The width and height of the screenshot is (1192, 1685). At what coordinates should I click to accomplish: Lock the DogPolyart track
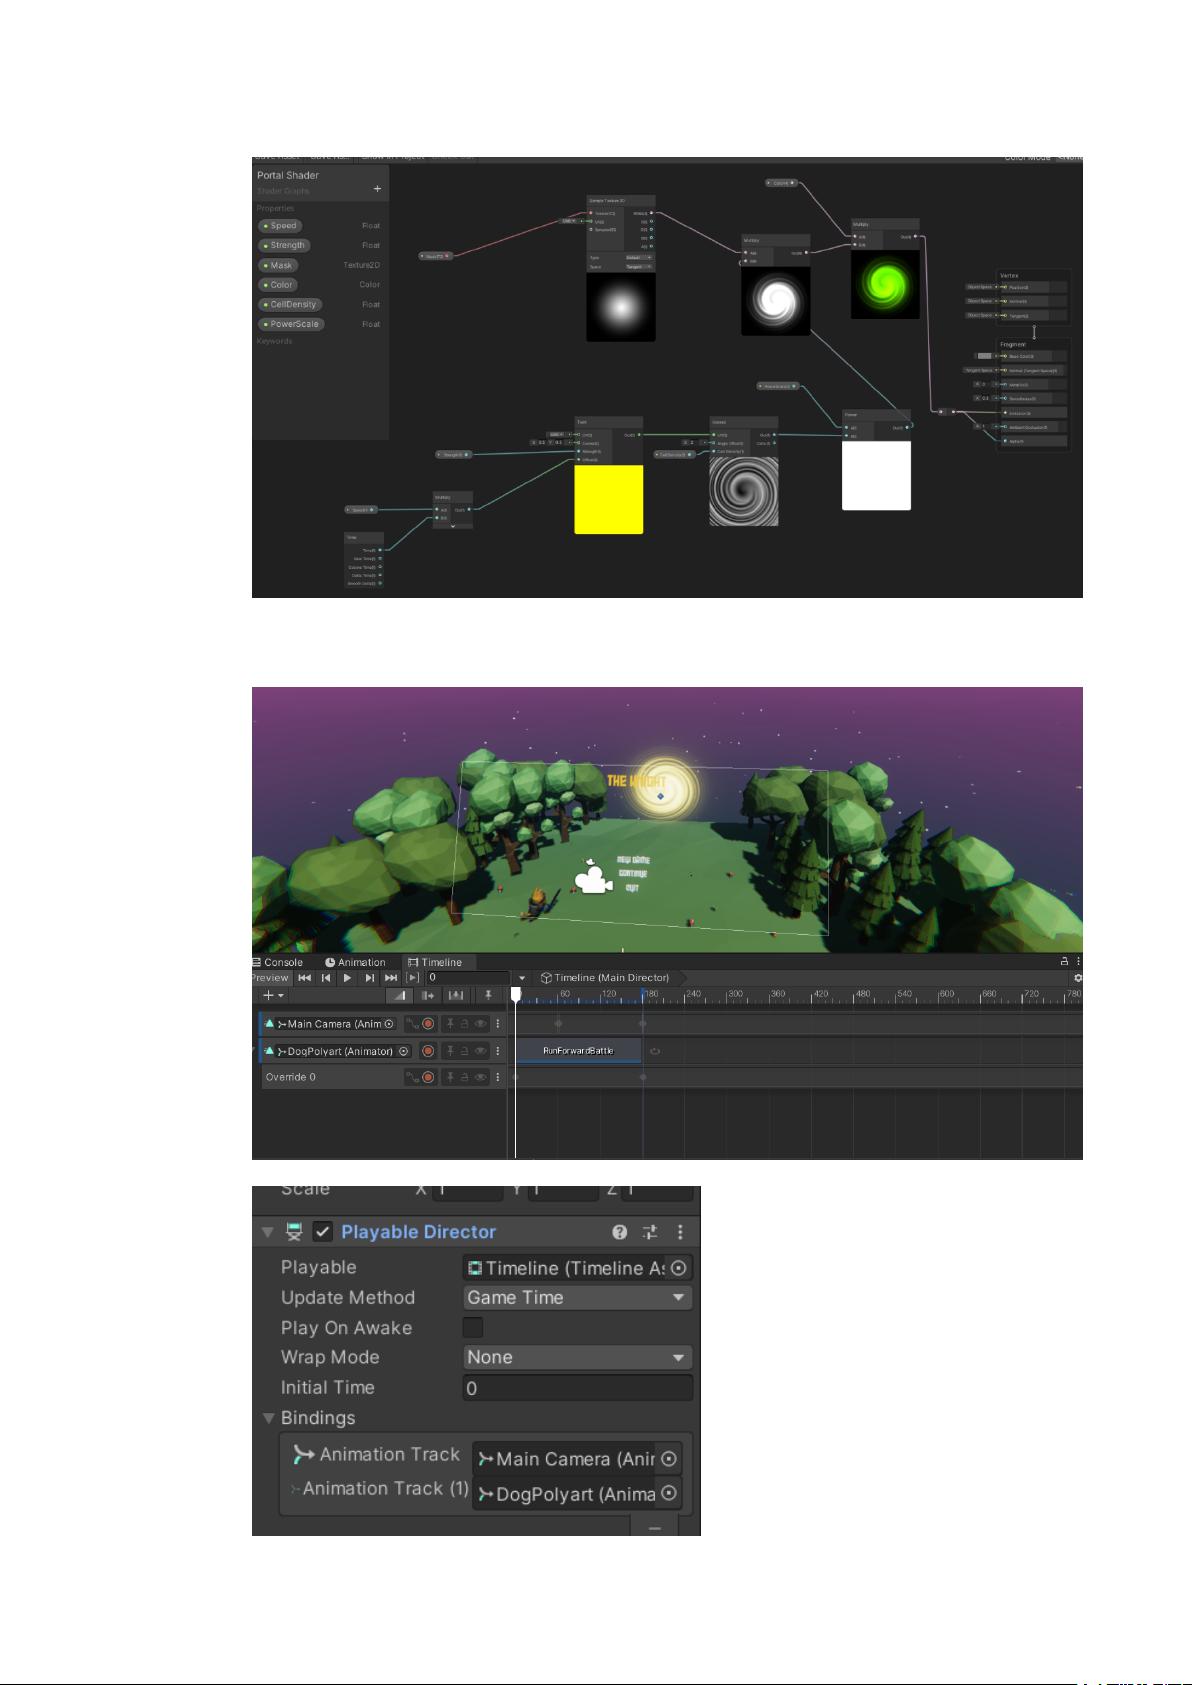click(x=465, y=1051)
